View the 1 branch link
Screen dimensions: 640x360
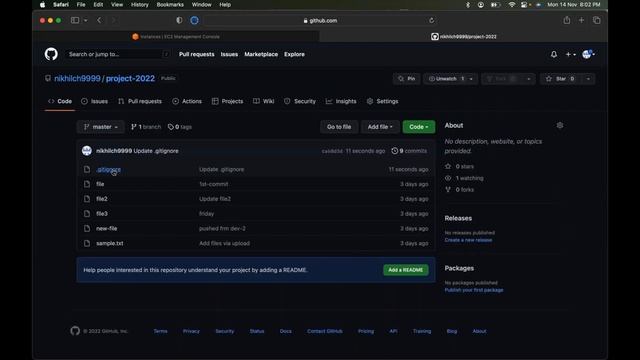(x=146, y=127)
